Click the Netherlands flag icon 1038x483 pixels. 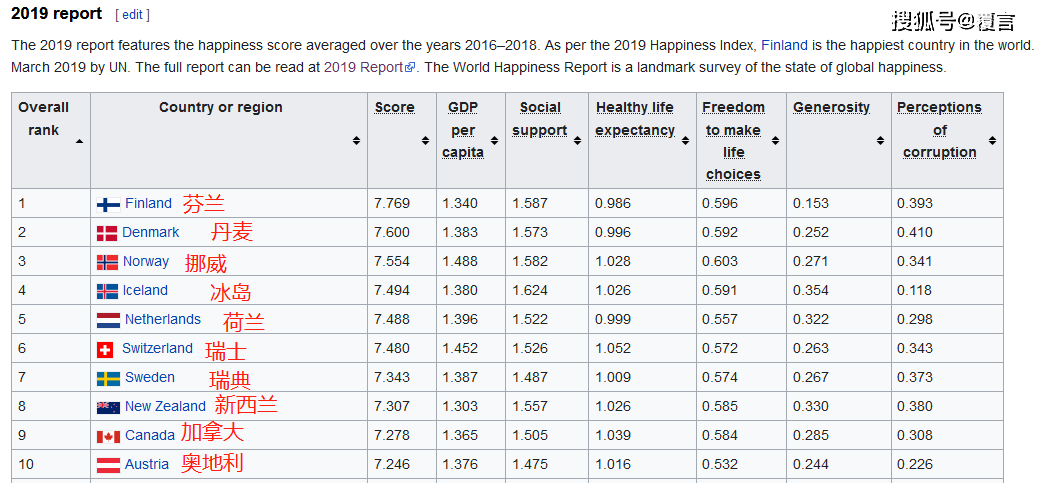tap(108, 320)
